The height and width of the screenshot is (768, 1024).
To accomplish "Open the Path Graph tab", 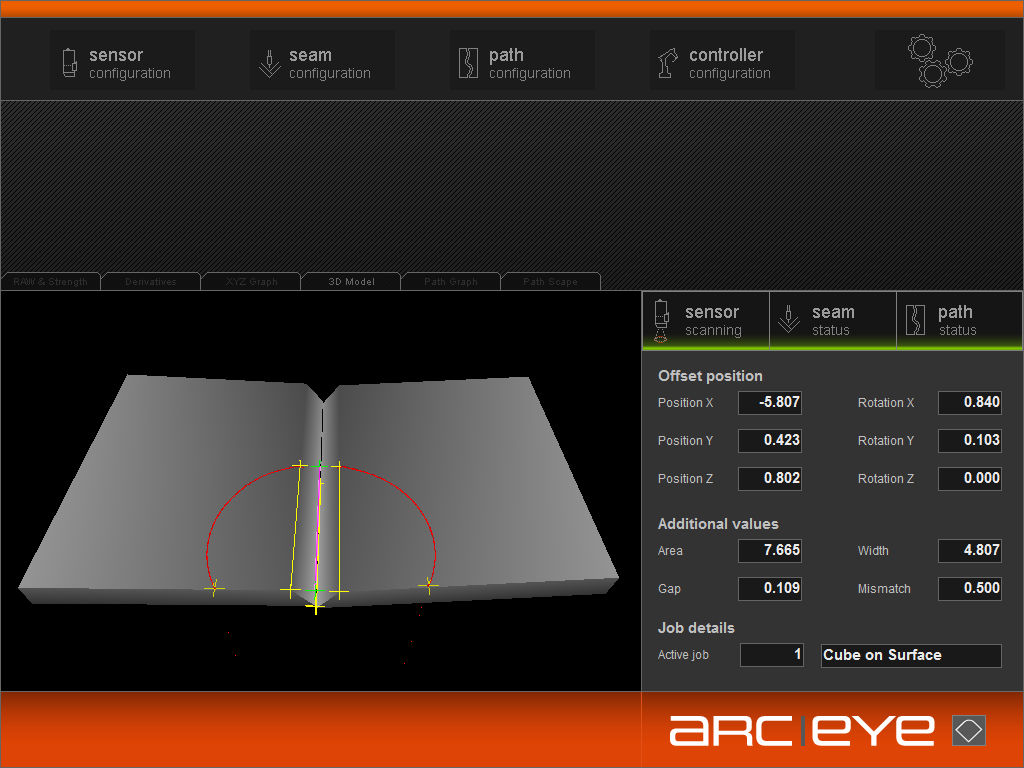I will point(451,282).
